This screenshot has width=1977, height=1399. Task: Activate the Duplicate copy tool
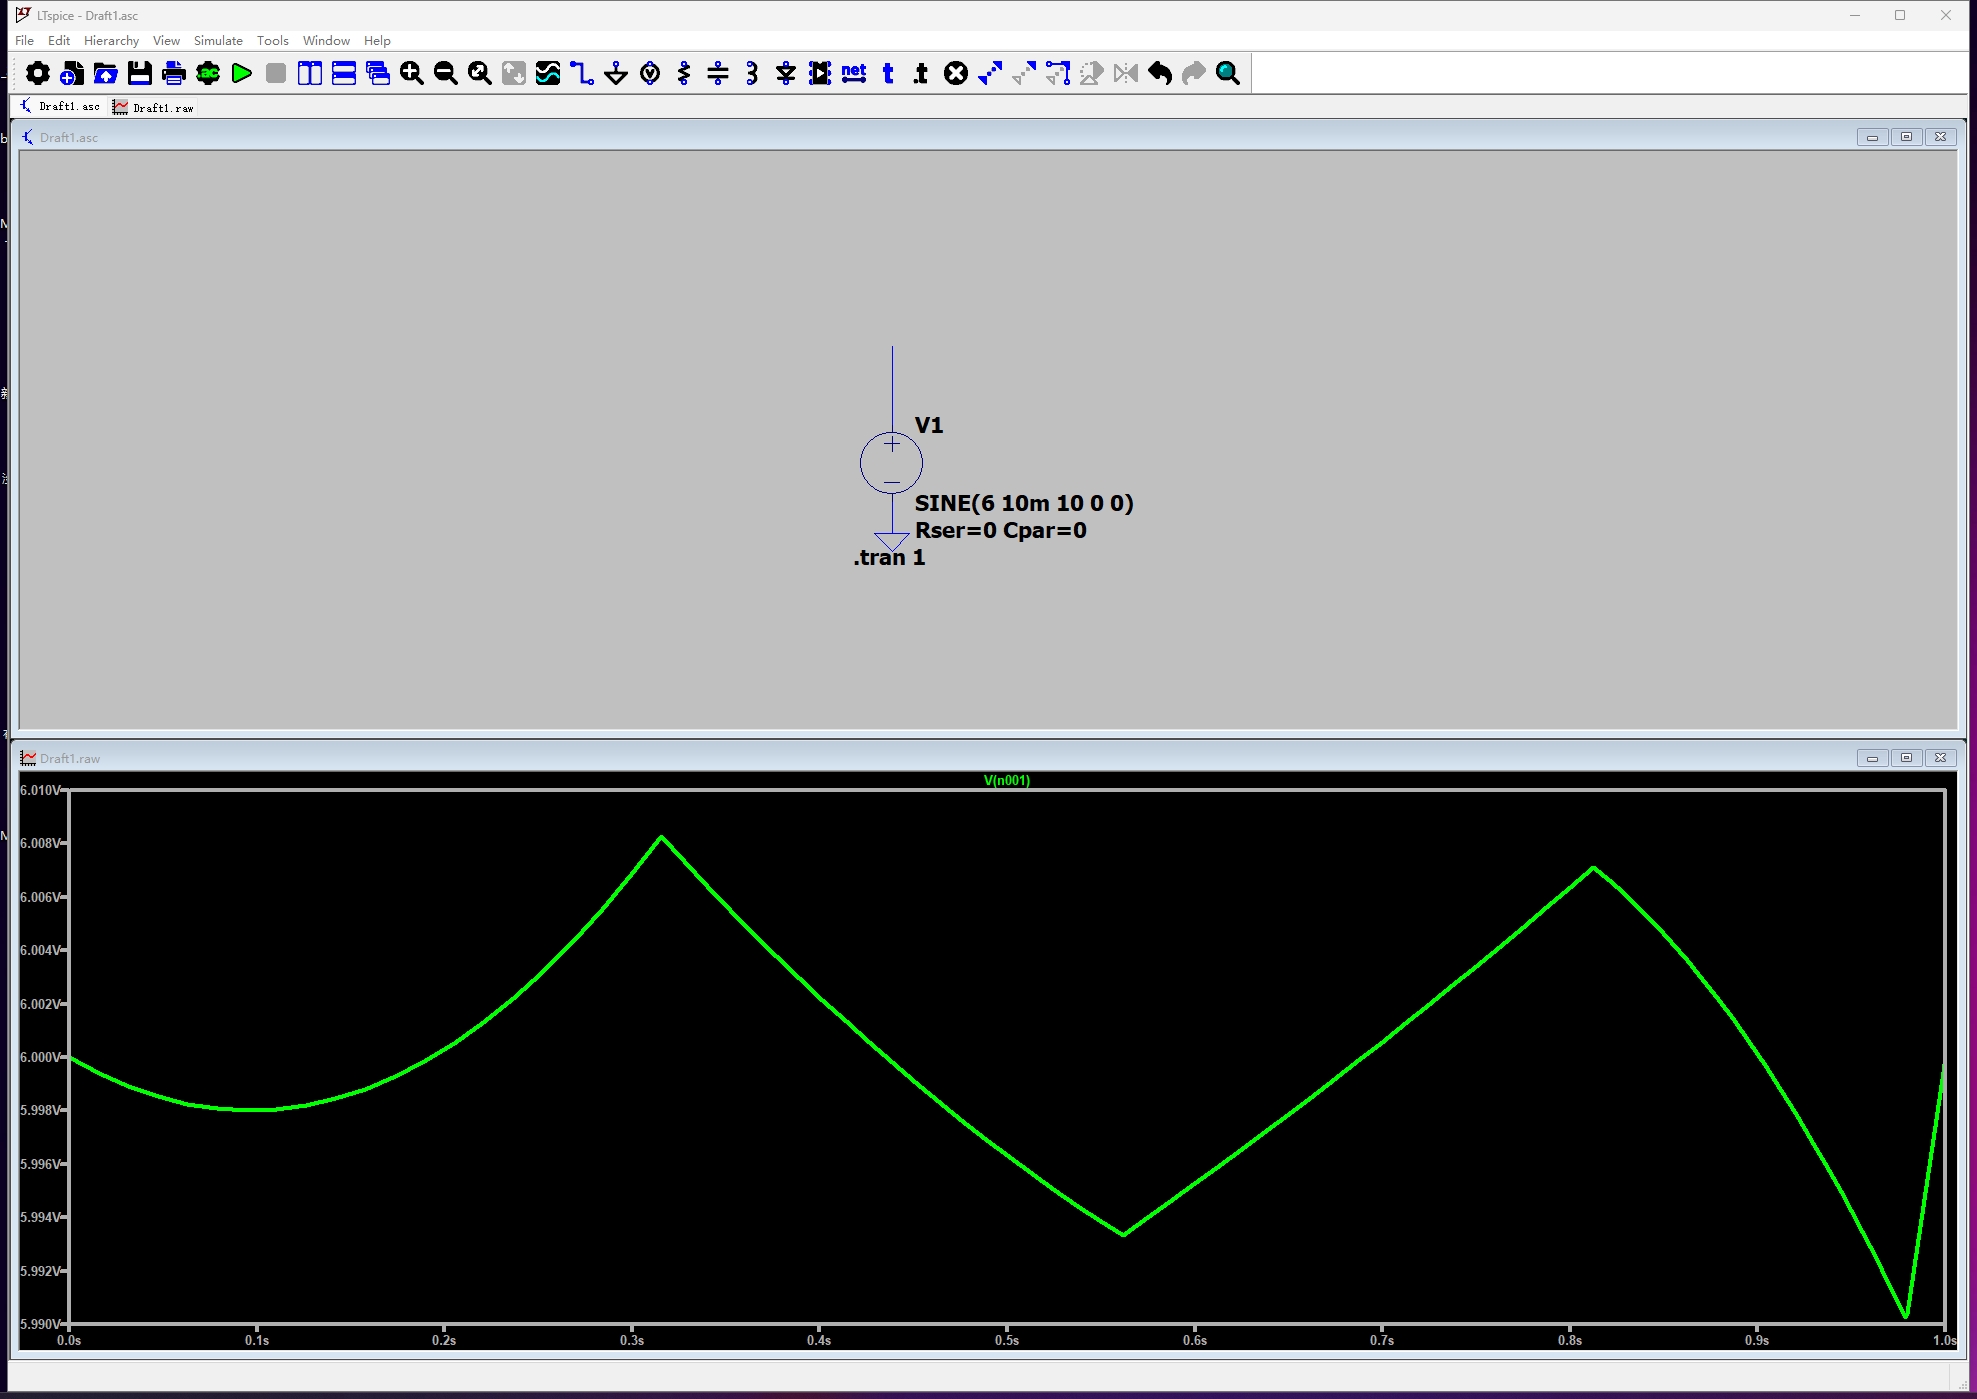pos(989,73)
